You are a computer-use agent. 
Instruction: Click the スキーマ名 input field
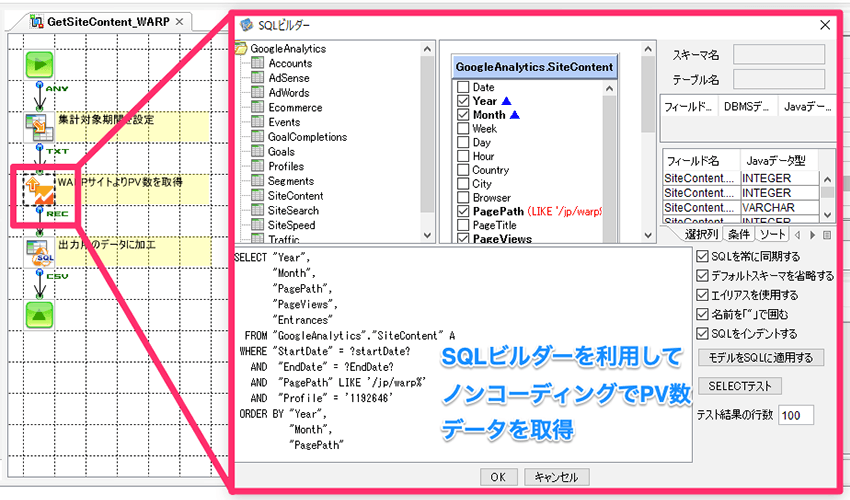(x=779, y=54)
